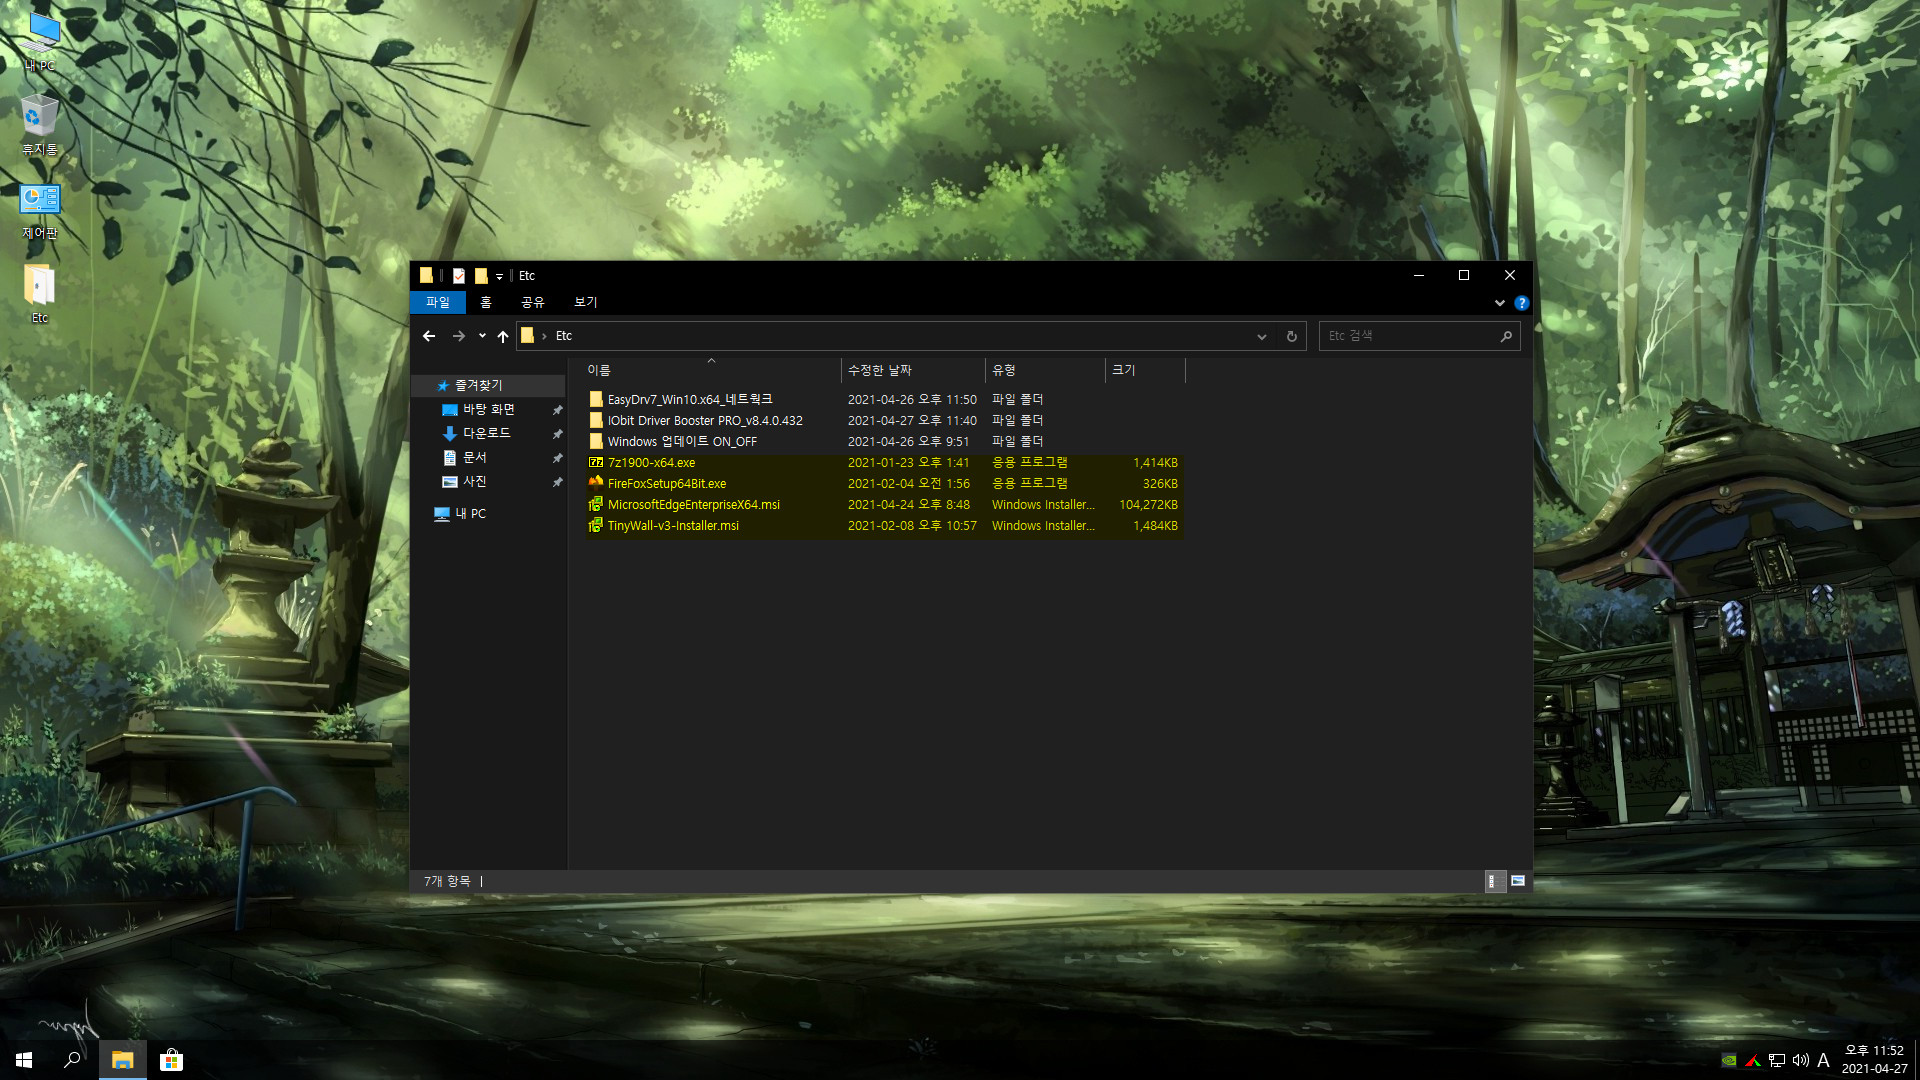Open the quick access toolbar customize arrow
Image resolution: width=1920 pixels, height=1080 pixels.
click(x=499, y=277)
